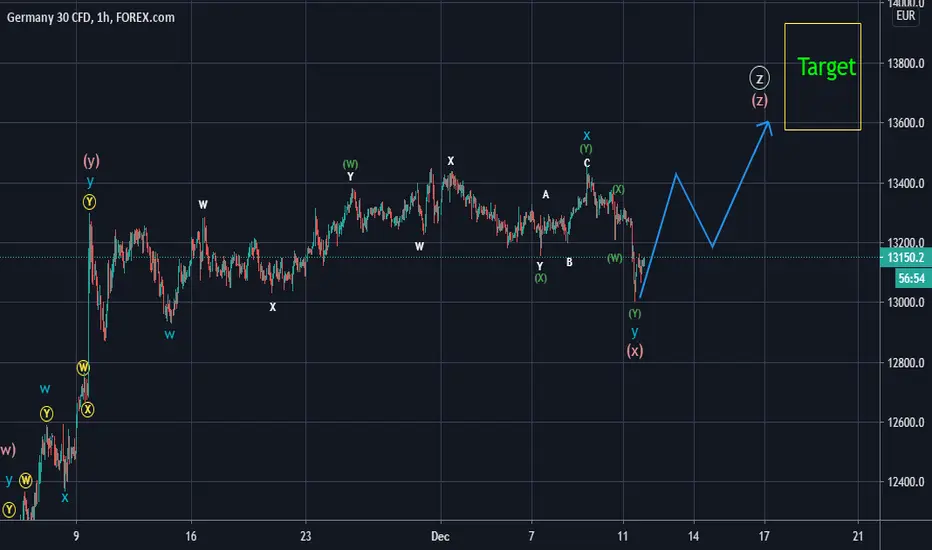Select the current price label 13150.2

click(x=905, y=257)
